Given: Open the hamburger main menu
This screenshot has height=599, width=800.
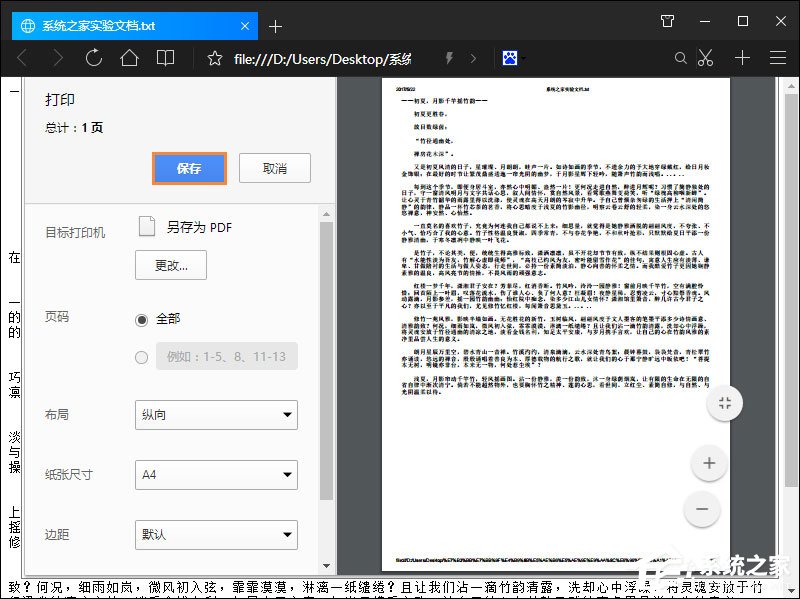Looking at the screenshot, I should click(778, 58).
